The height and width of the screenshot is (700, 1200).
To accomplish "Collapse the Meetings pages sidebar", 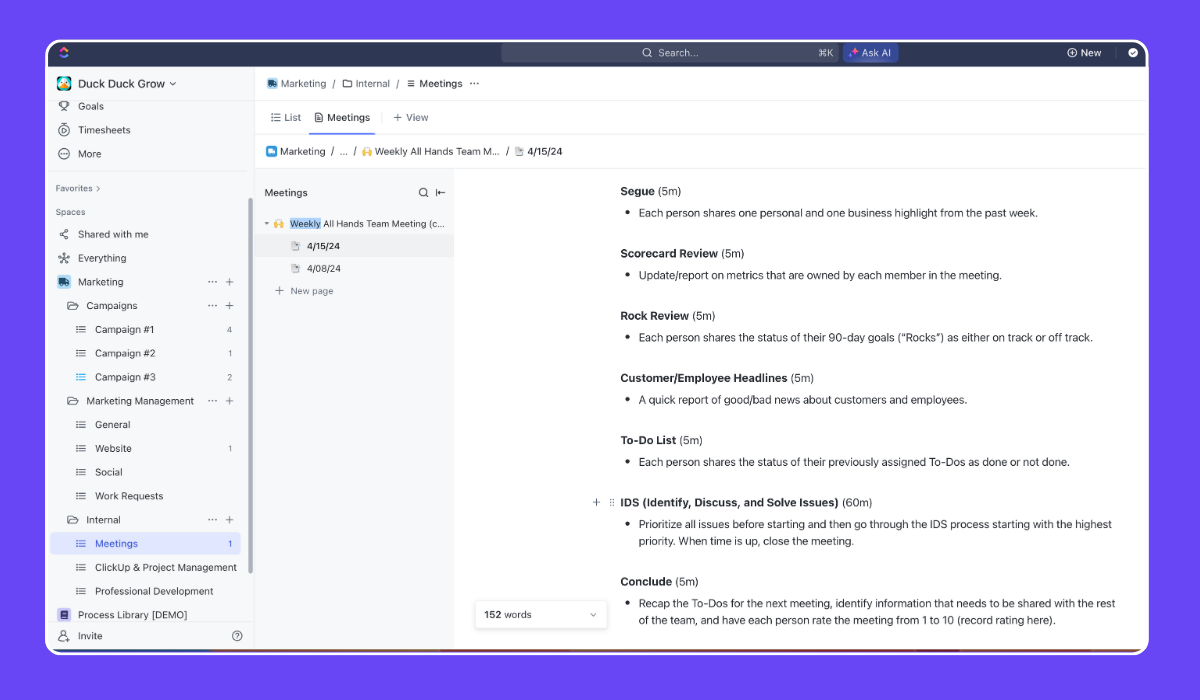I will tap(440, 192).
